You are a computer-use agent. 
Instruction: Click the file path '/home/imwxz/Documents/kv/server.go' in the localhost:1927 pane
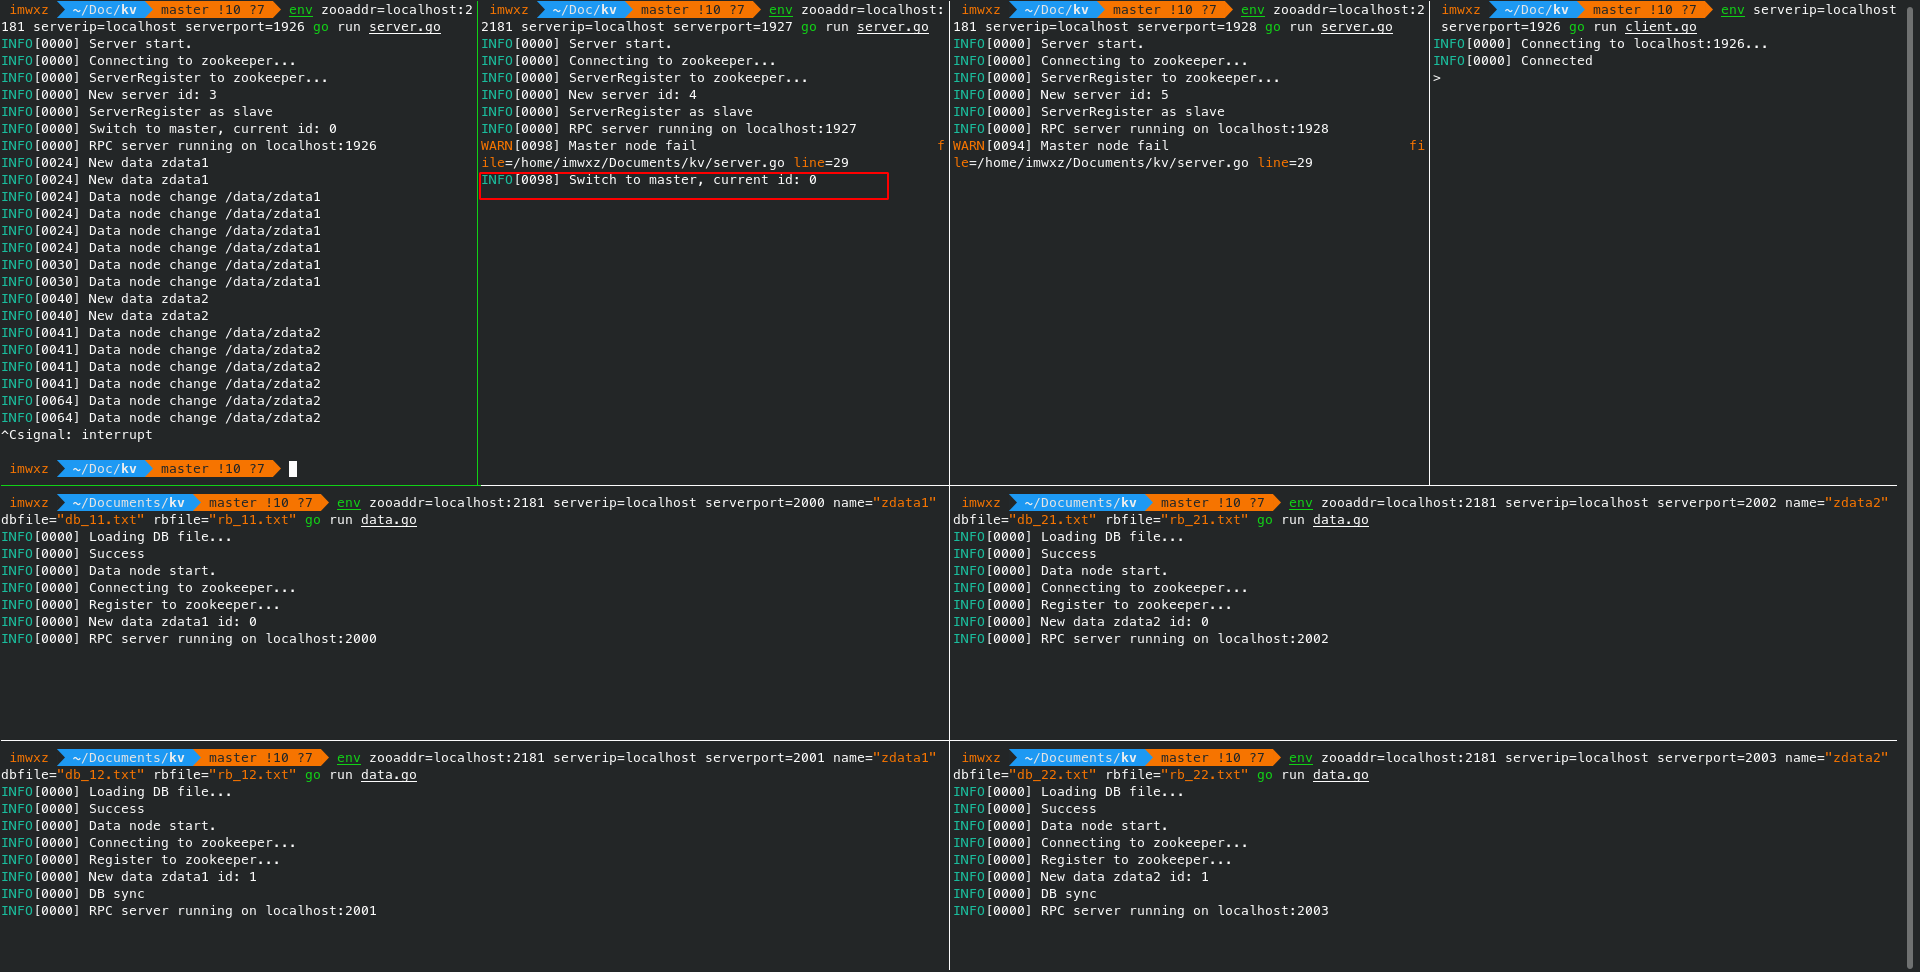click(649, 163)
